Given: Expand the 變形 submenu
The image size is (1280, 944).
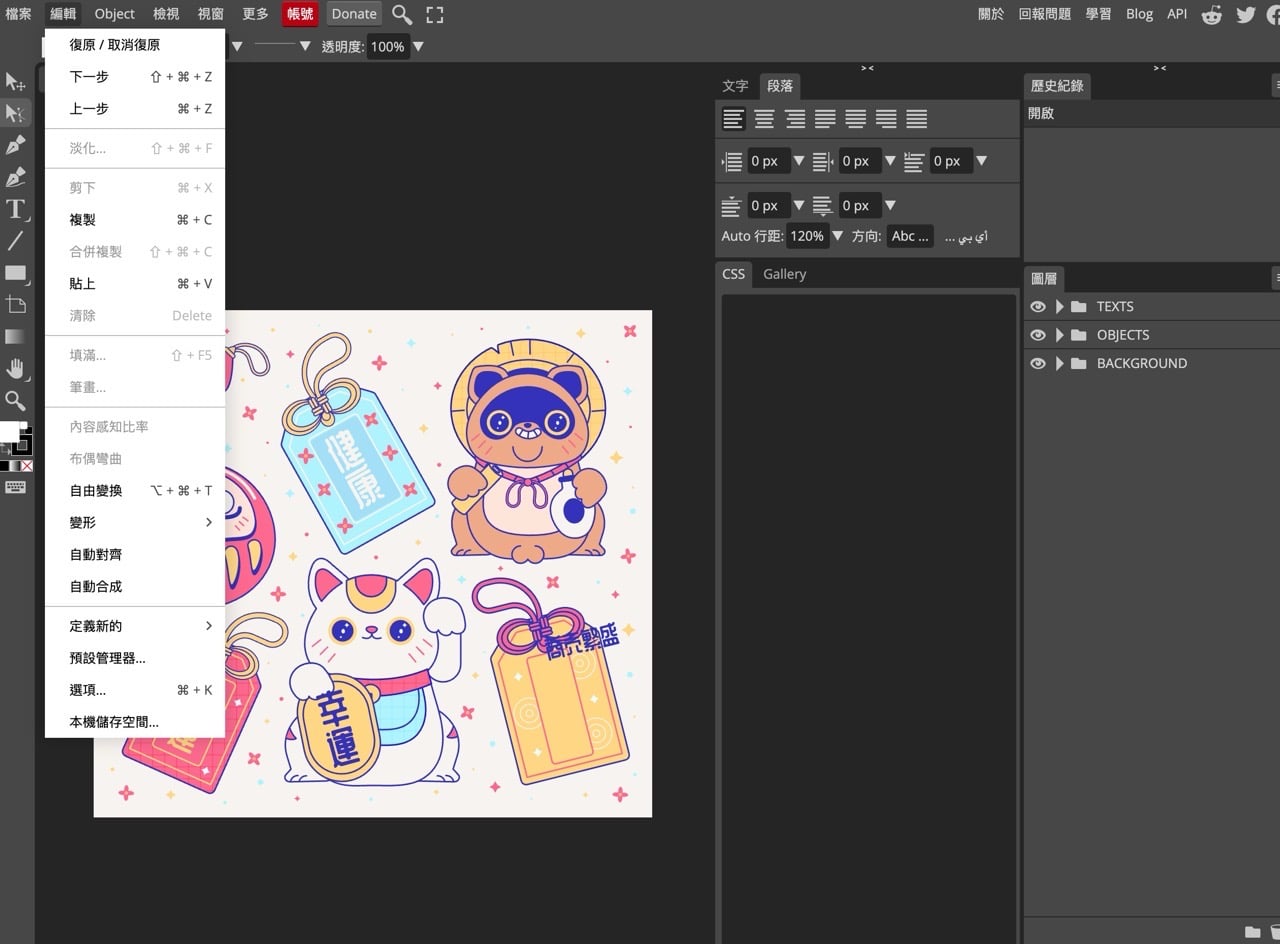Looking at the screenshot, I should [x=135, y=522].
